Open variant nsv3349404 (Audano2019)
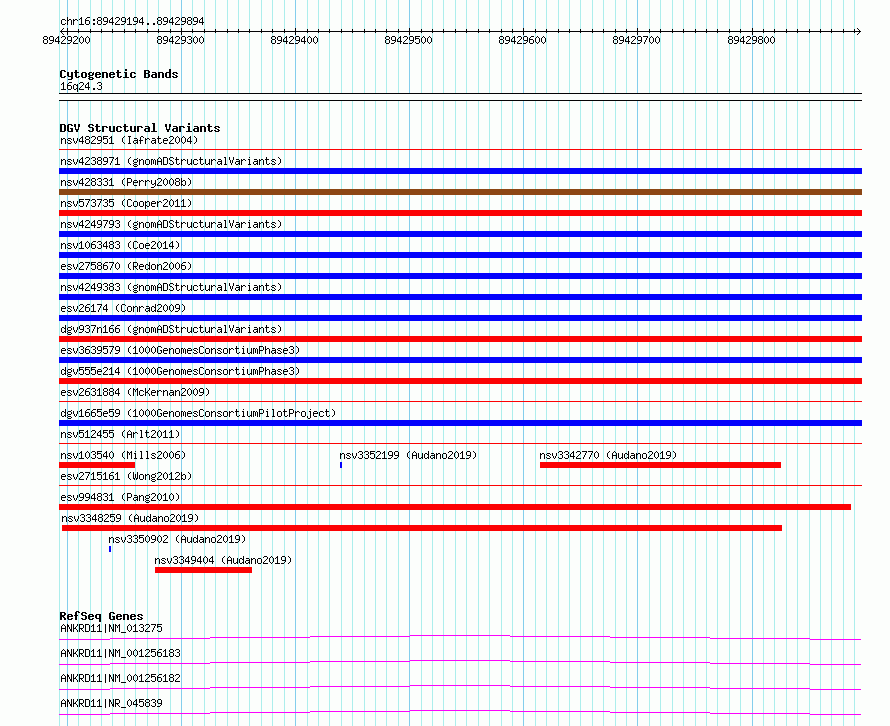The height and width of the screenshot is (726, 890). pyautogui.click(x=223, y=560)
